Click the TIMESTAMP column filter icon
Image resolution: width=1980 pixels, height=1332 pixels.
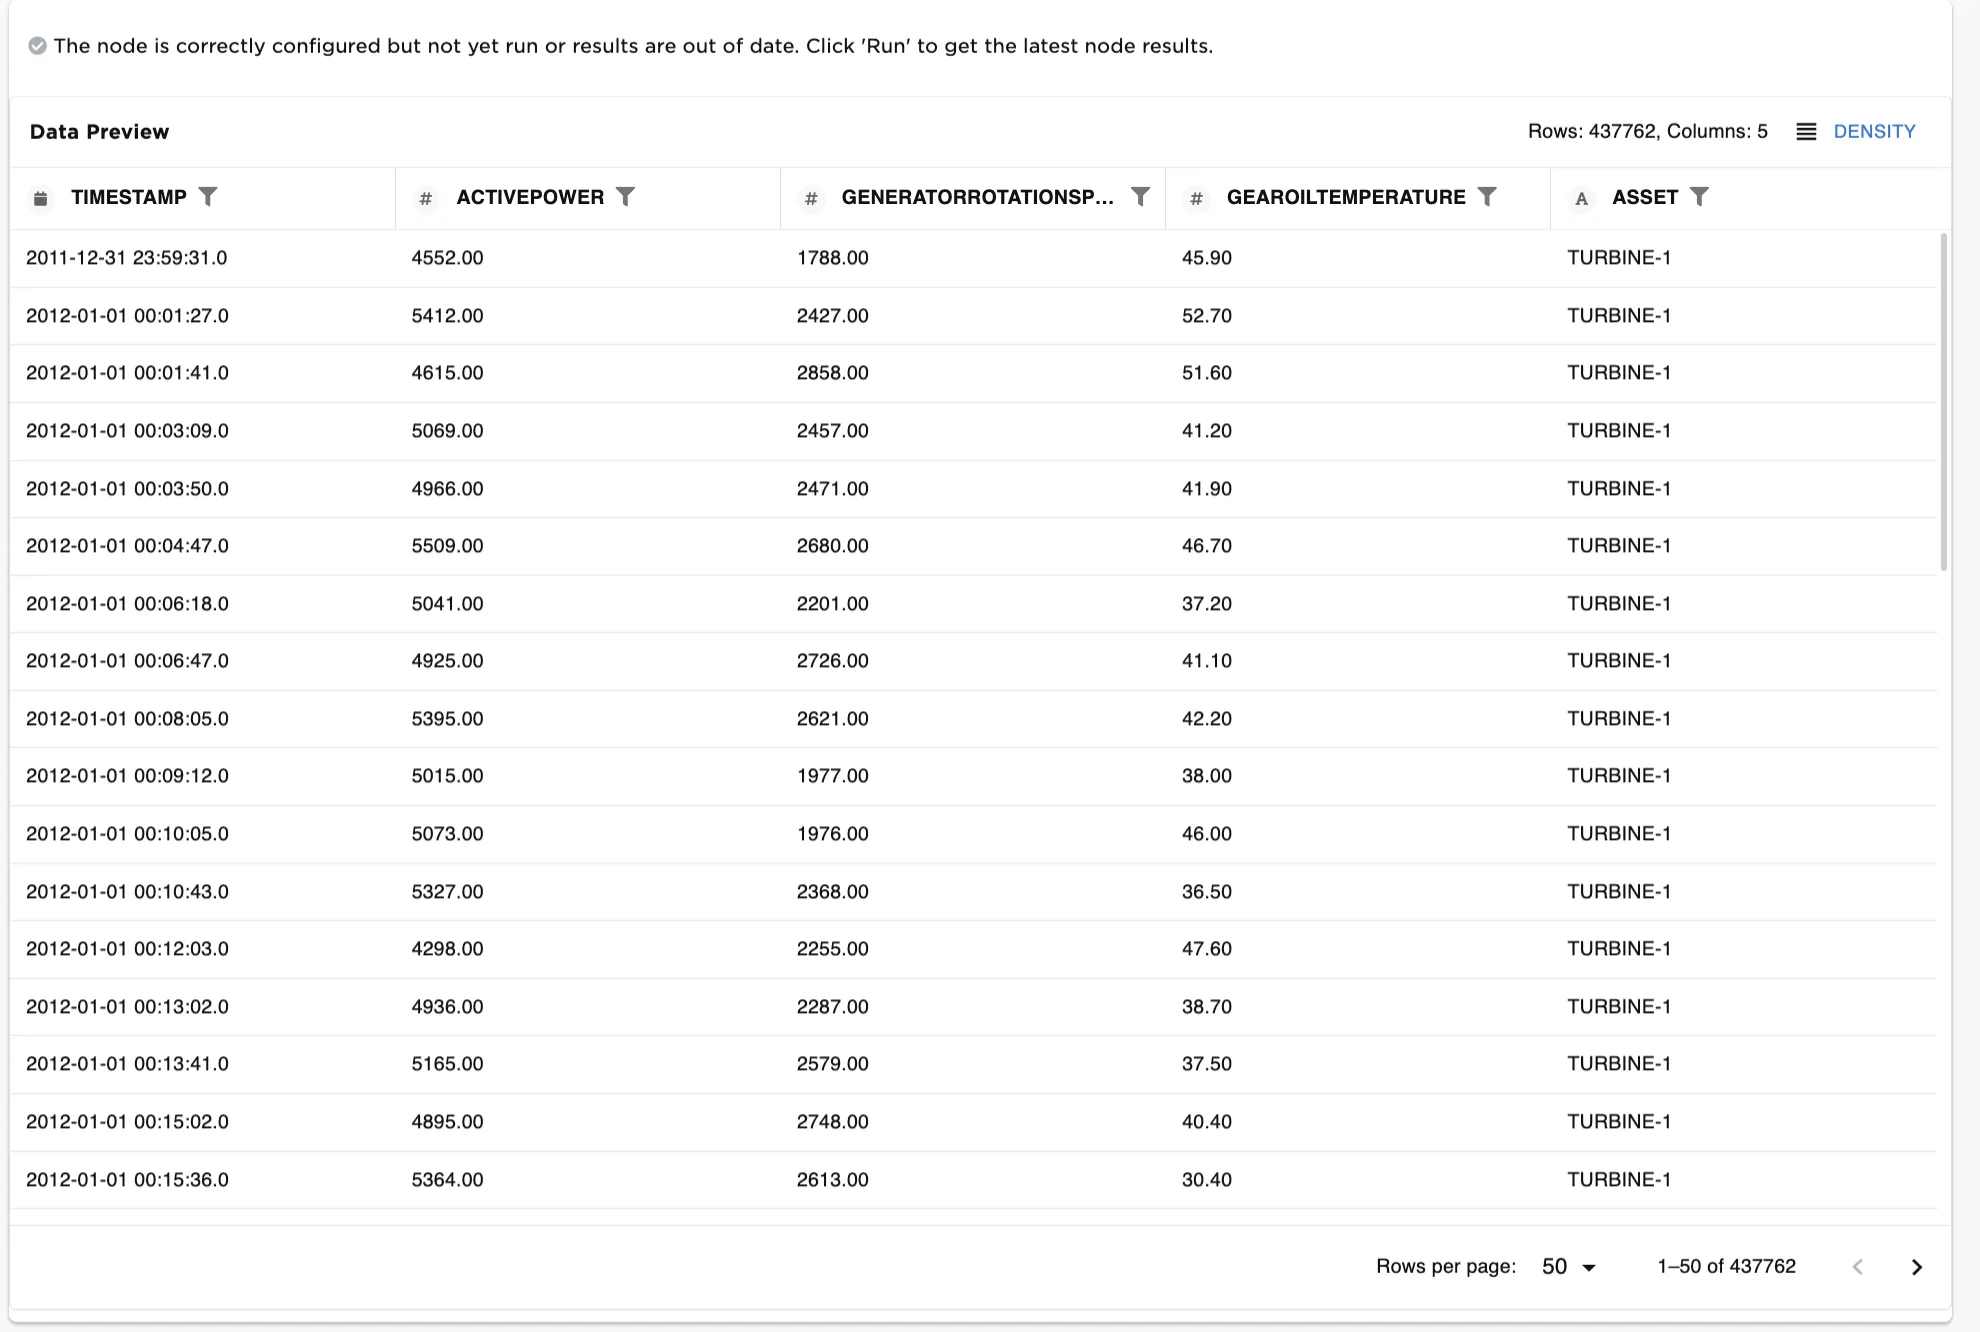208,197
